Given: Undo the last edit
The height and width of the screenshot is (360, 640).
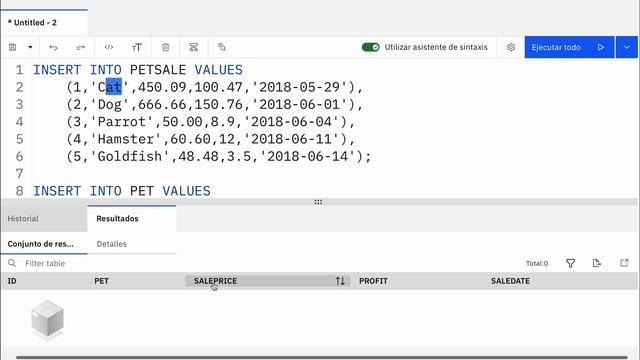Looking at the screenshot, I should 53,47.
